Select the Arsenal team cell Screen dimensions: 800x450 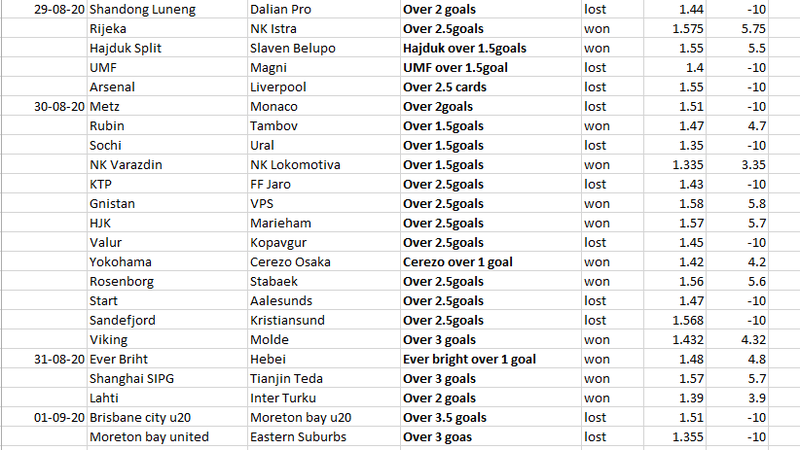click(x=167, y=87)
